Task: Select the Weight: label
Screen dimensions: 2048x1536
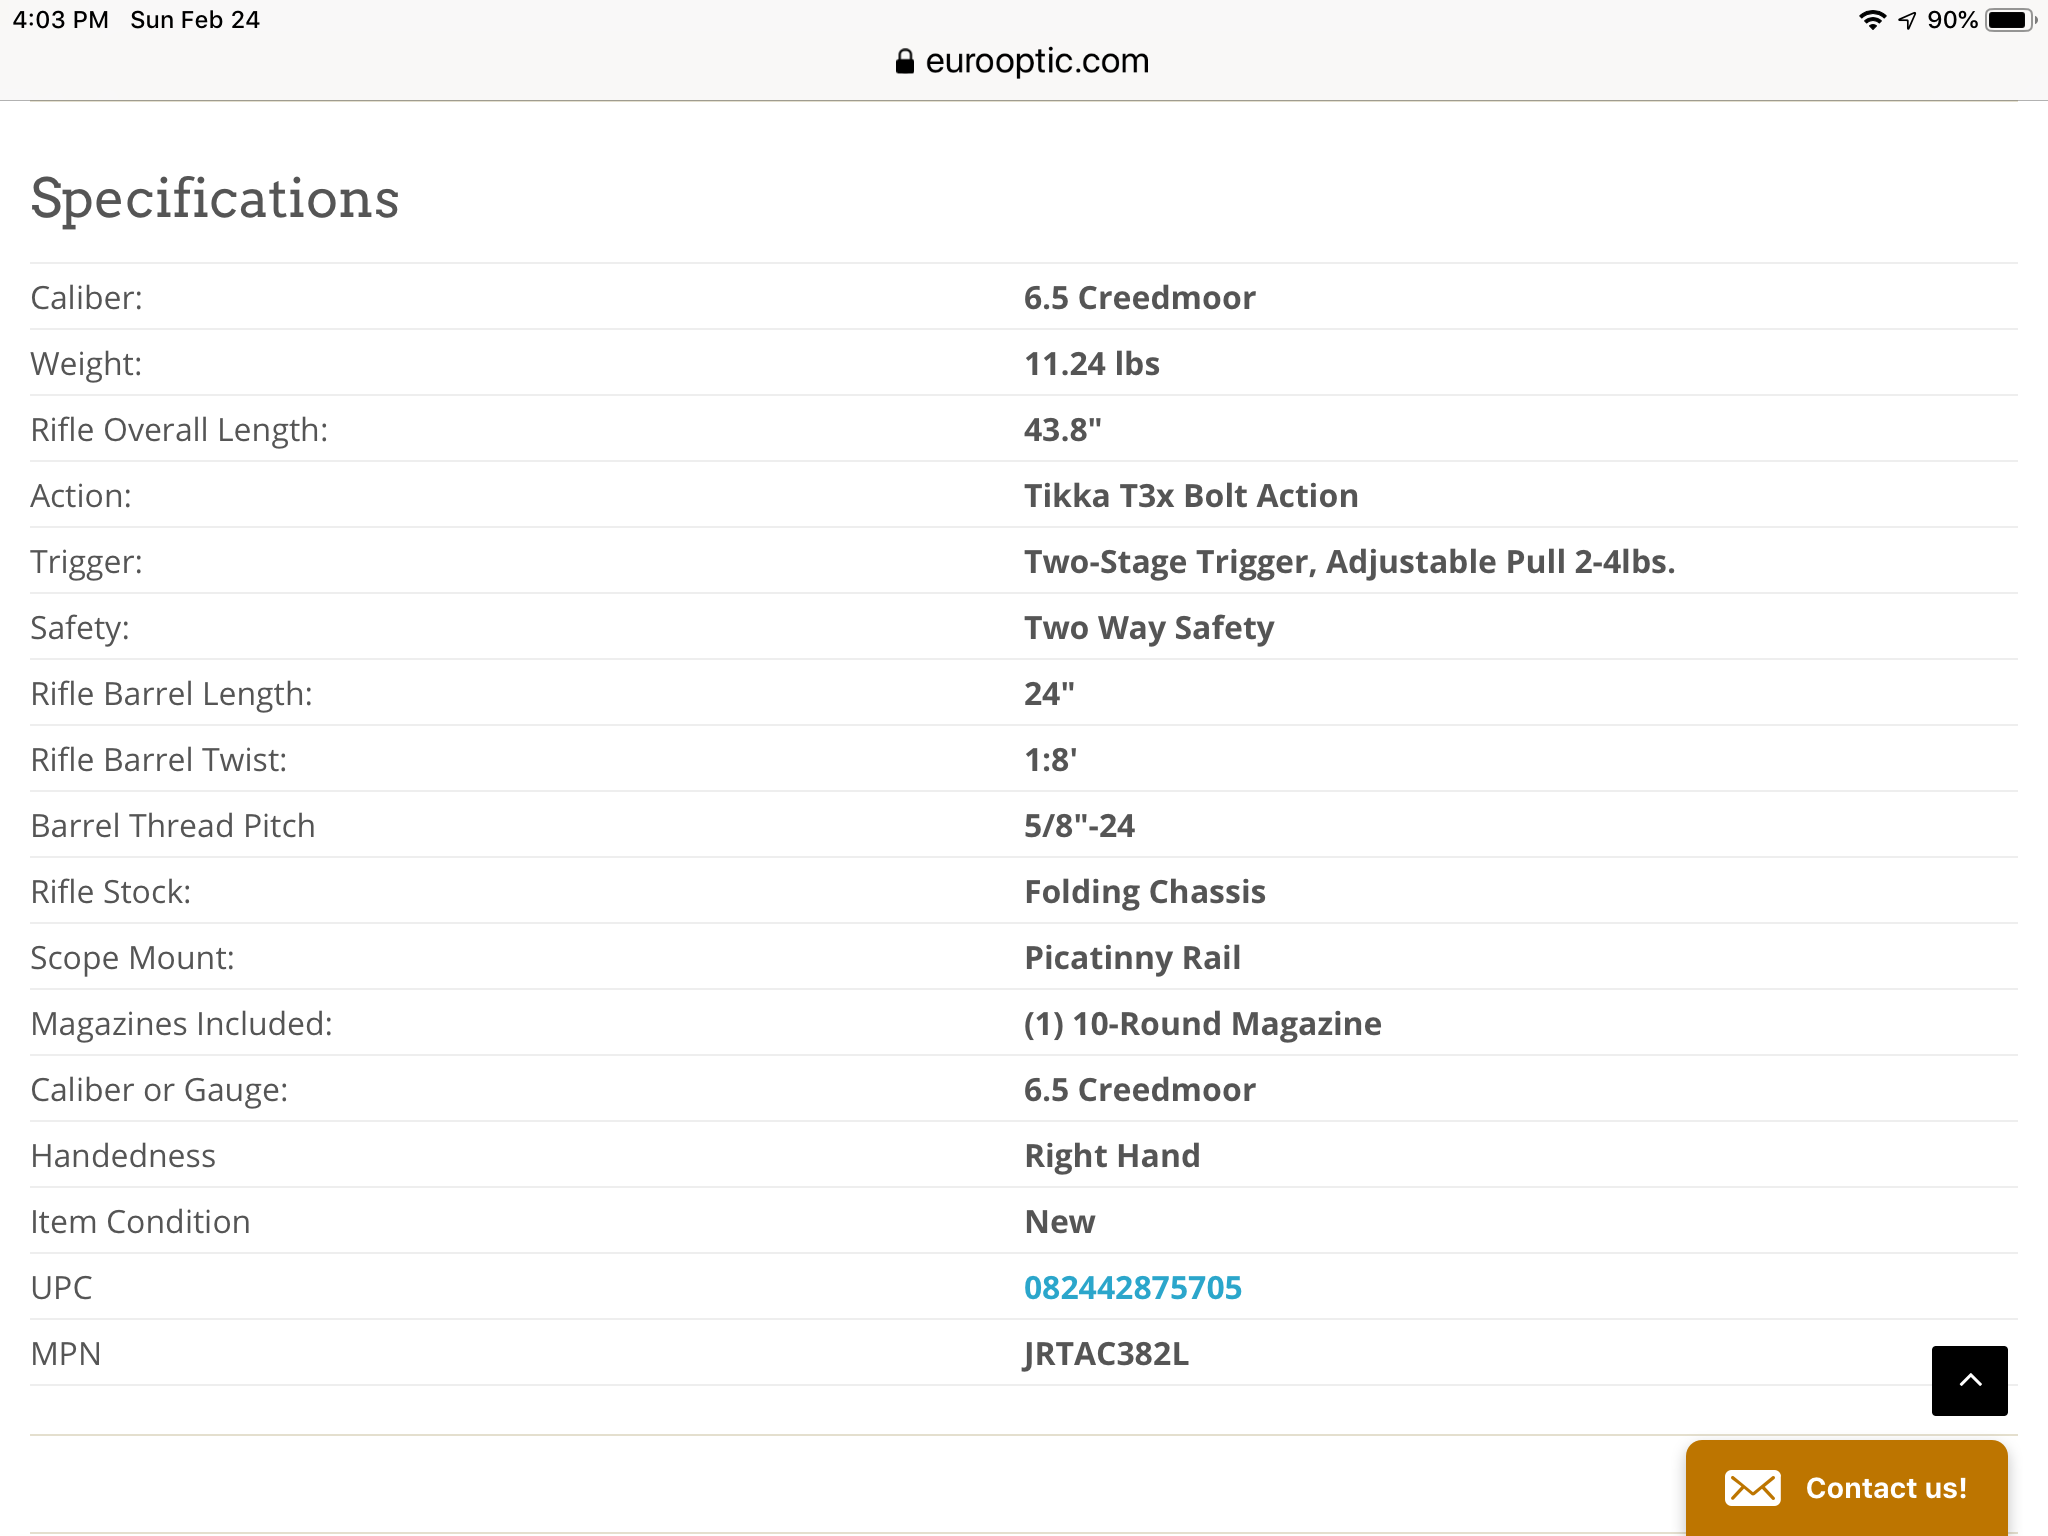Action: (x=86, y=363)
